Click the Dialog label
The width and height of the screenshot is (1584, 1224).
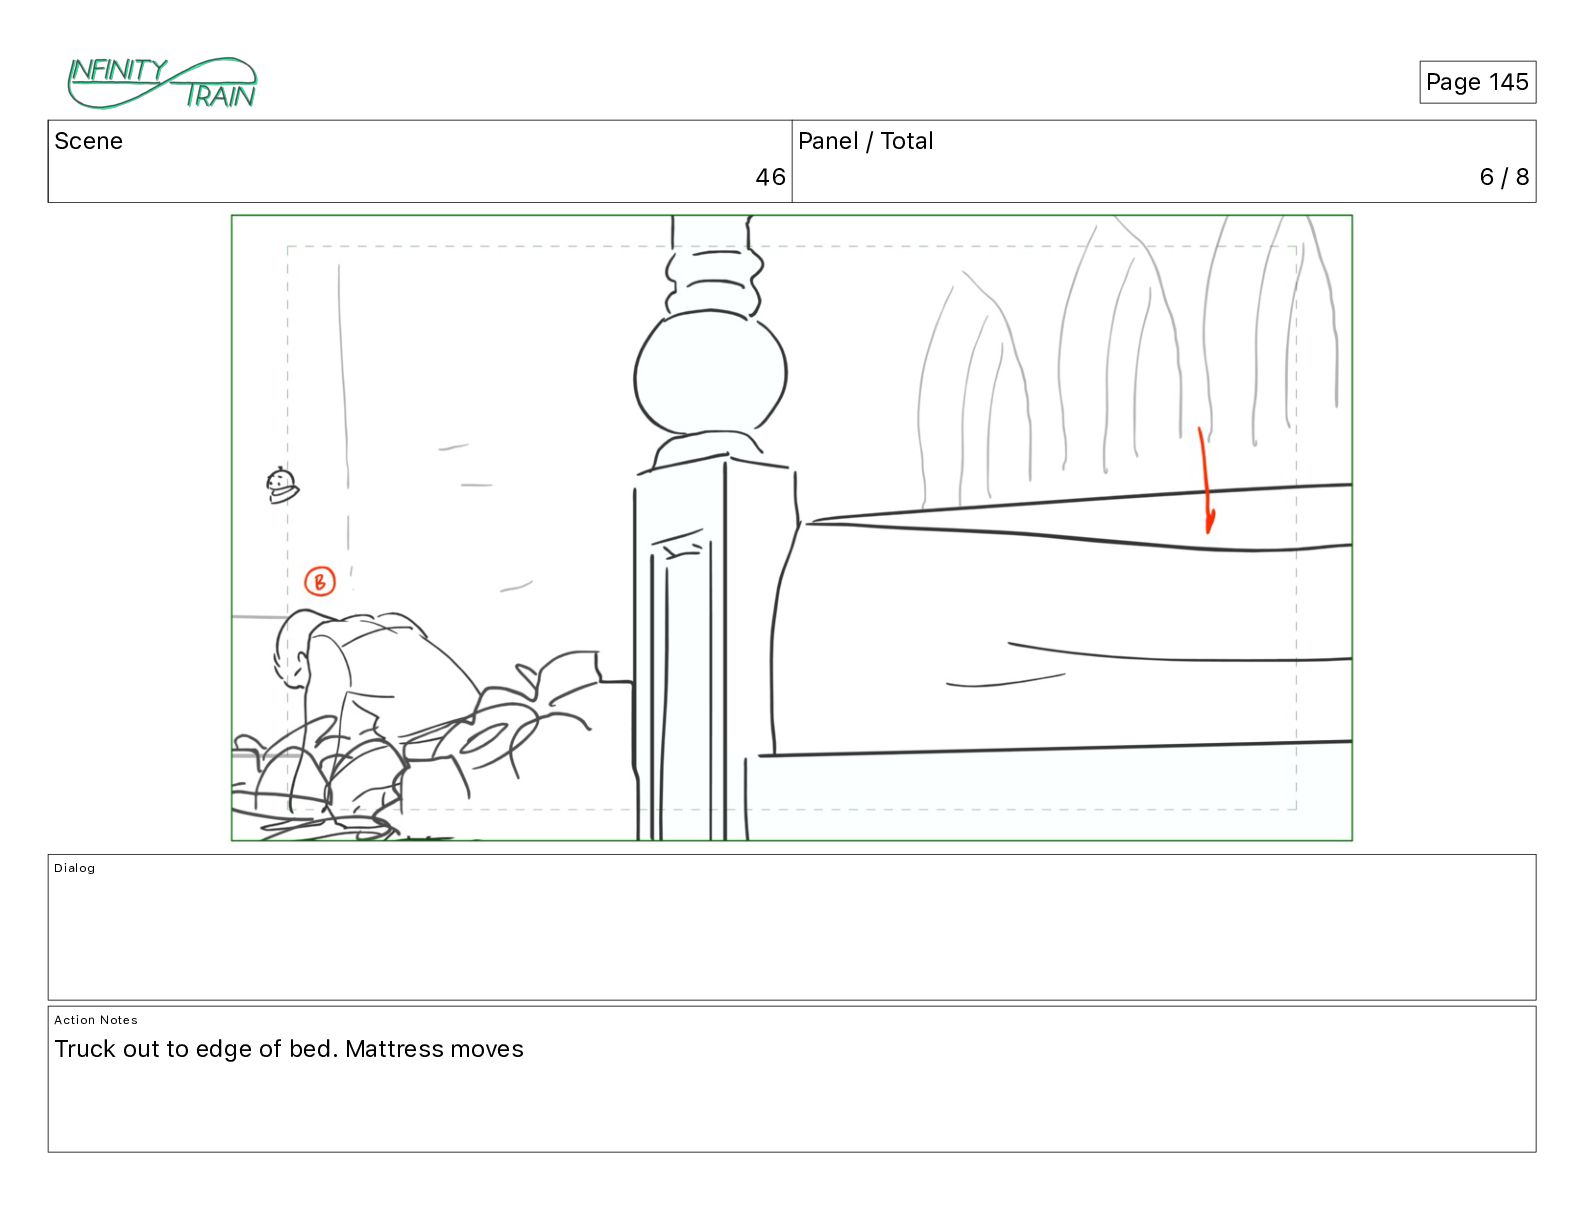click(x=75, y=868)
